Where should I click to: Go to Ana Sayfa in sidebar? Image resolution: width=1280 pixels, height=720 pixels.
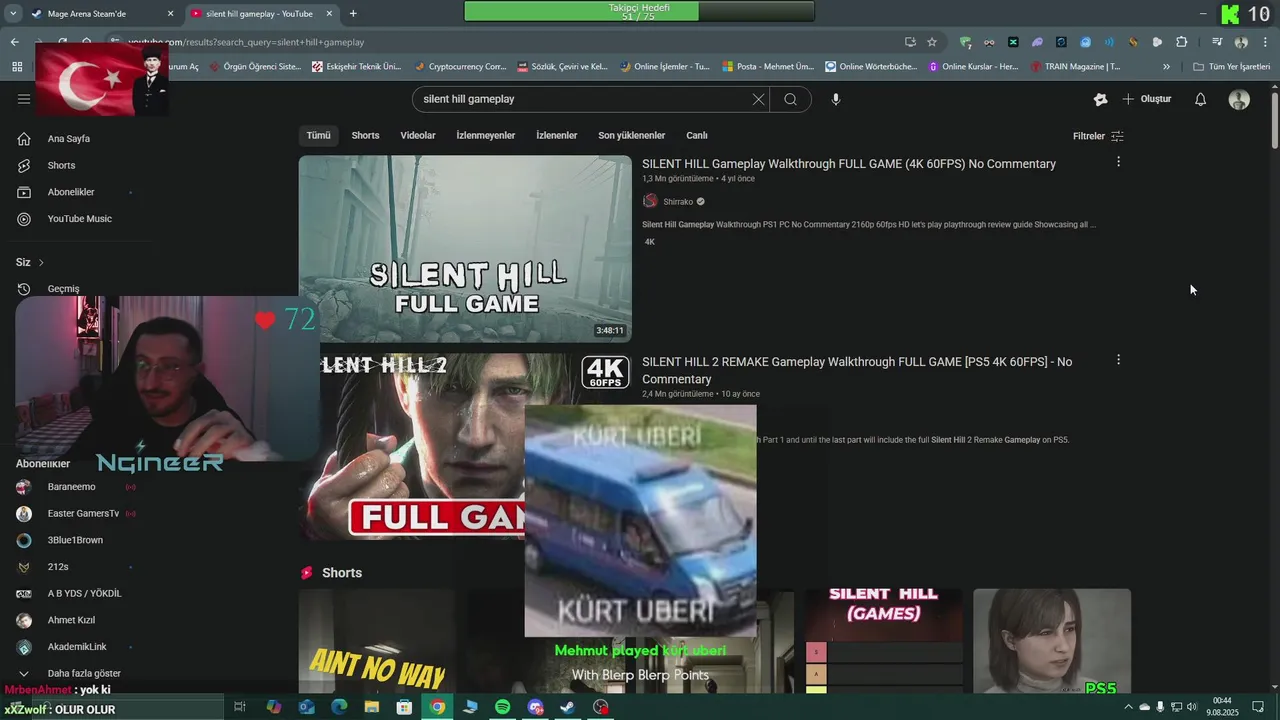tap(68, 139)
